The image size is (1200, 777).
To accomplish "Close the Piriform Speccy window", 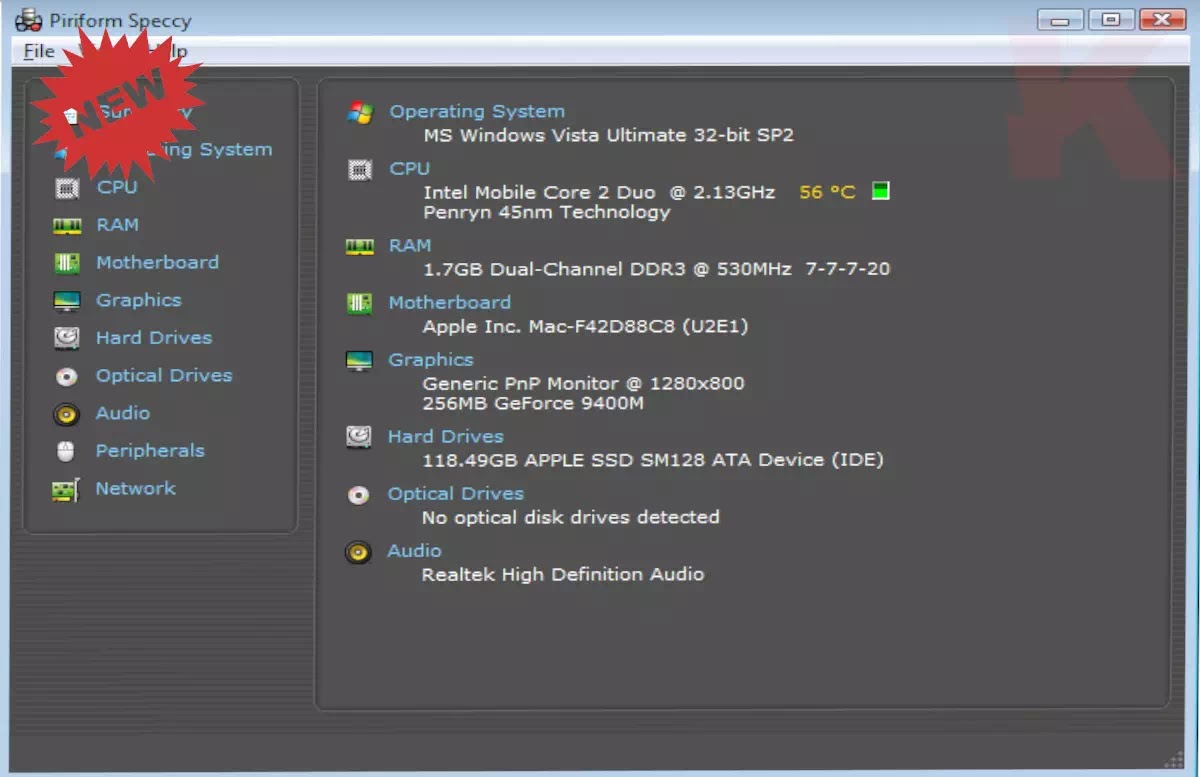I will (1162, 19).
